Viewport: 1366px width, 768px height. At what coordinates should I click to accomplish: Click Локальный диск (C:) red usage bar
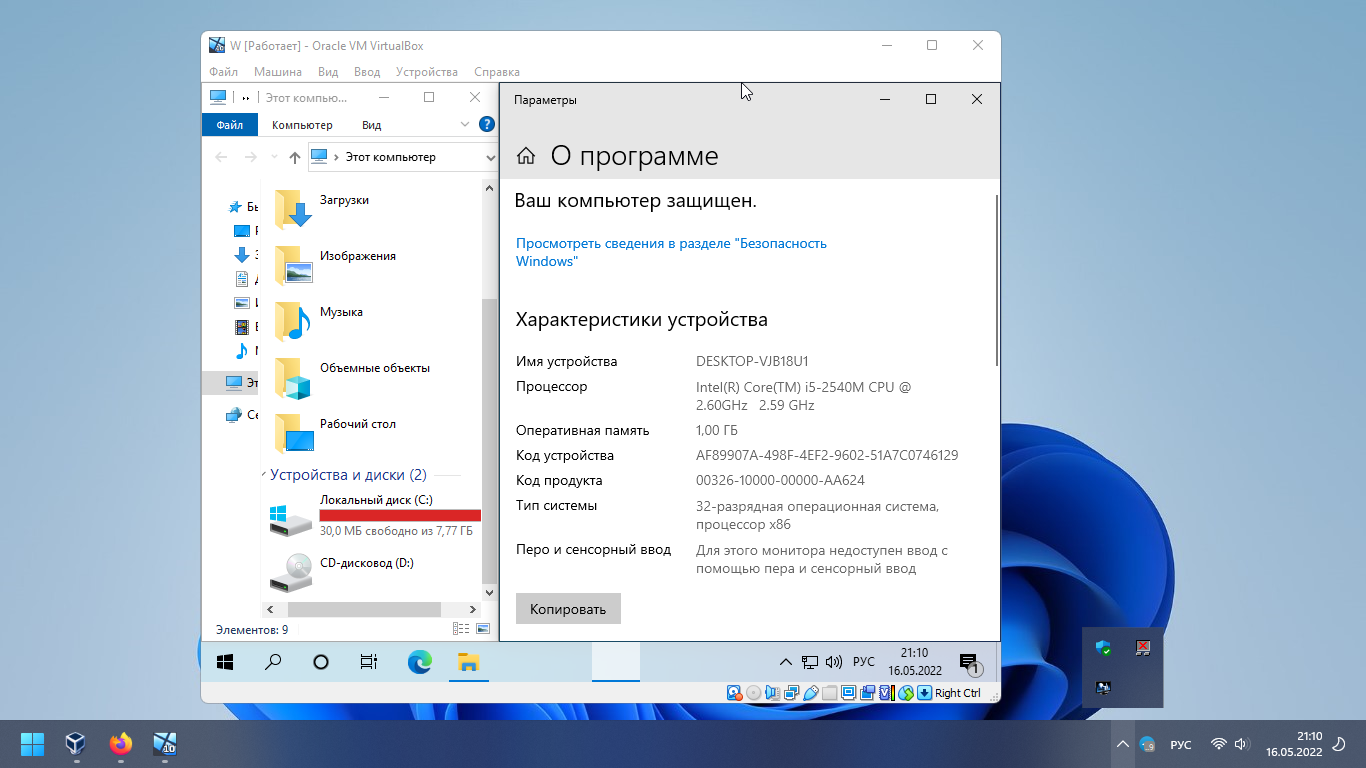[400, 516]
